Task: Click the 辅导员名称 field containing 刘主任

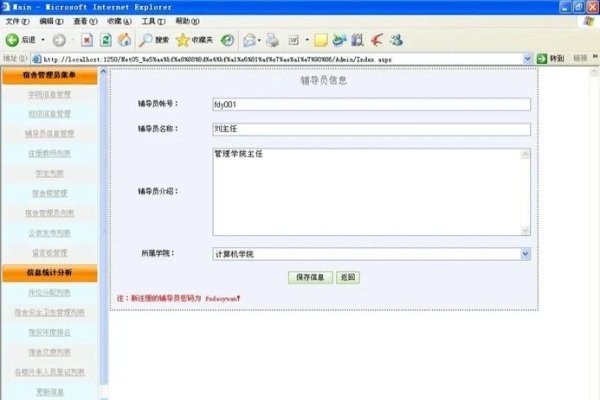Action: (371, 129)
